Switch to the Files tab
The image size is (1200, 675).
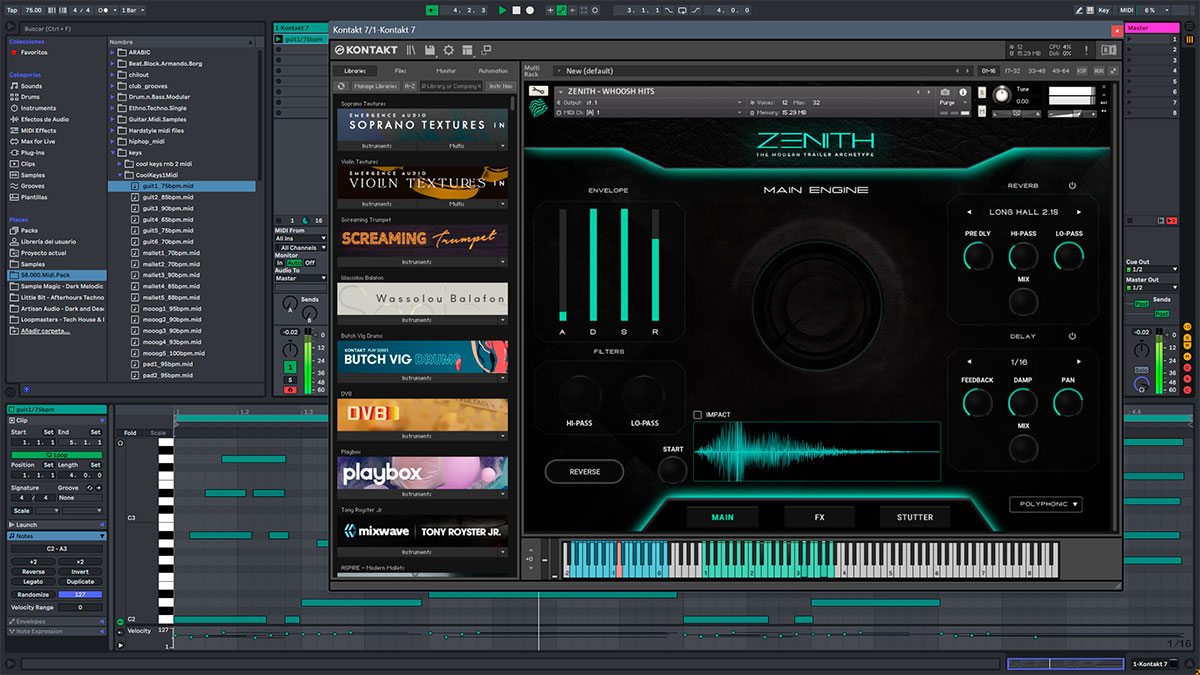pyautogui.click(x=400, y=71)
